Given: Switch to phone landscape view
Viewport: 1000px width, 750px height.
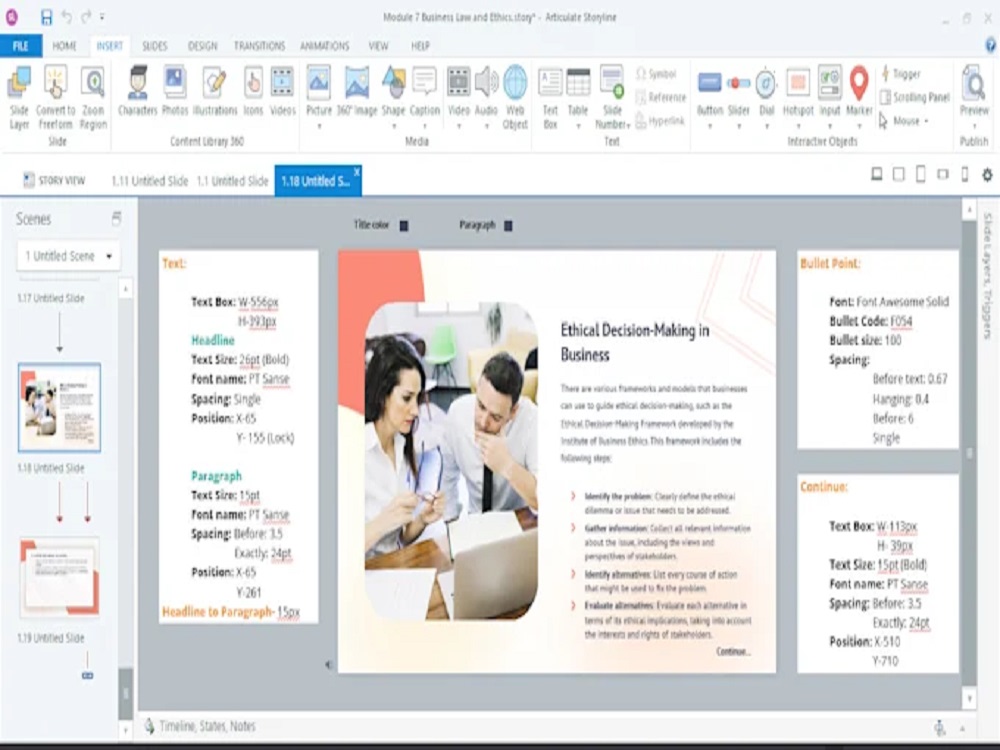Looking at the screenshot, I should 943,173.
